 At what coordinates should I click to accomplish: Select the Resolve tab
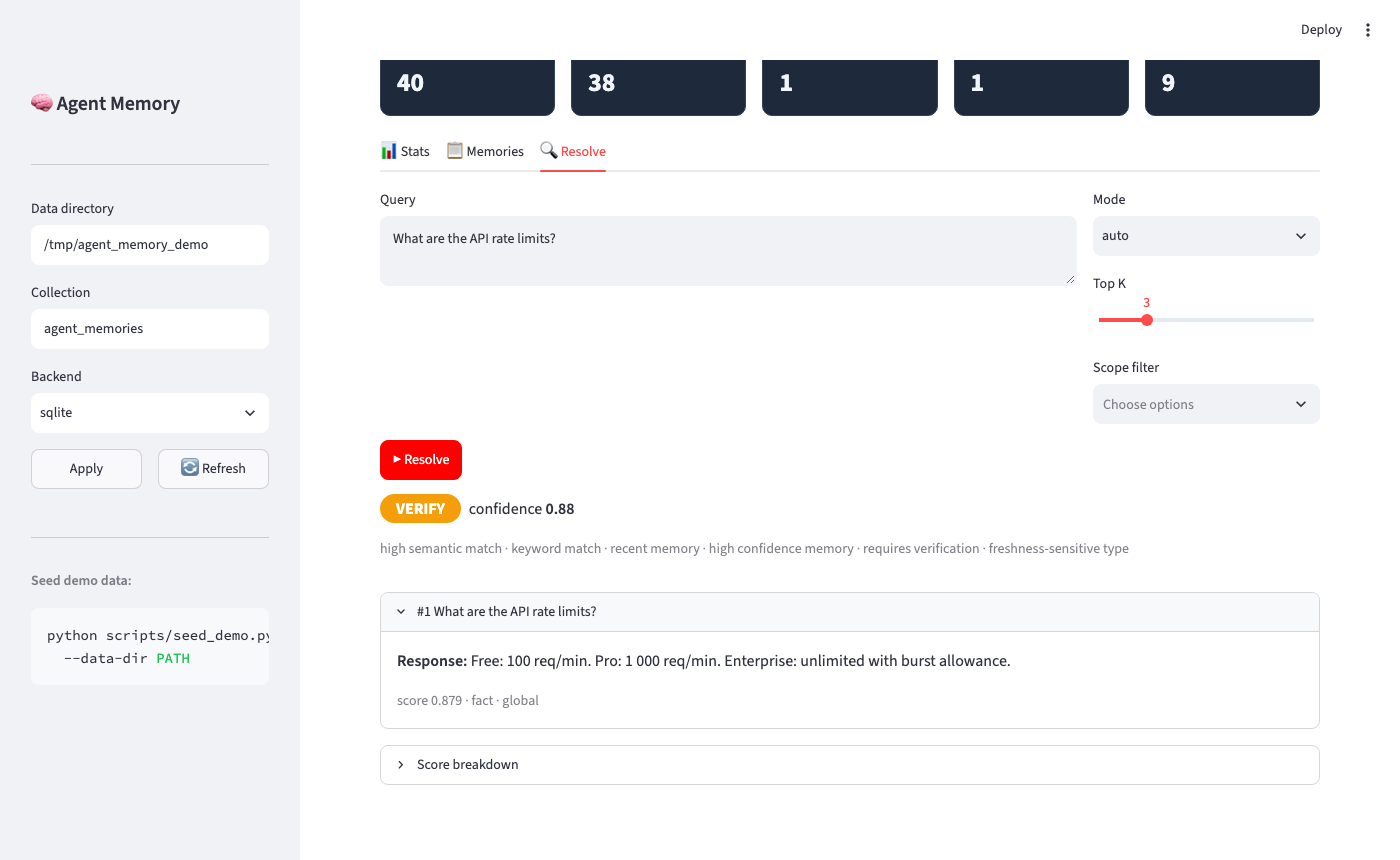(573, 151)
